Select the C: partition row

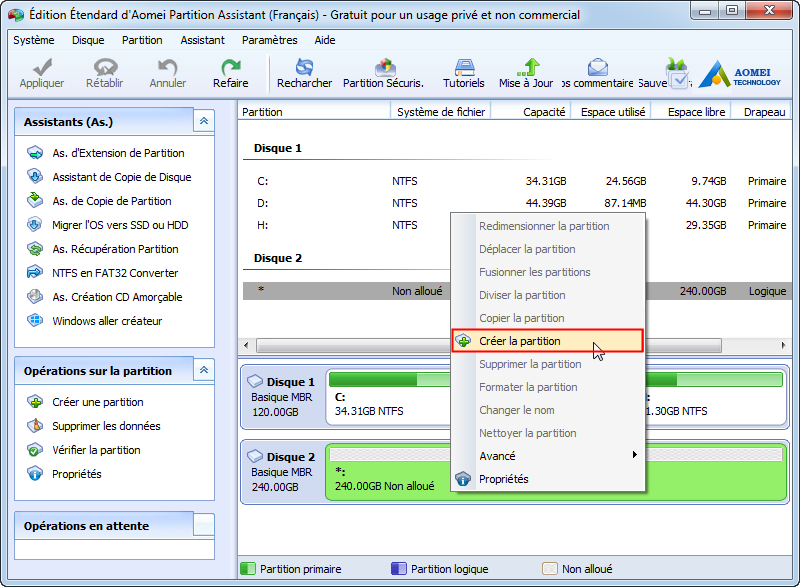click(x=517, y=181)
